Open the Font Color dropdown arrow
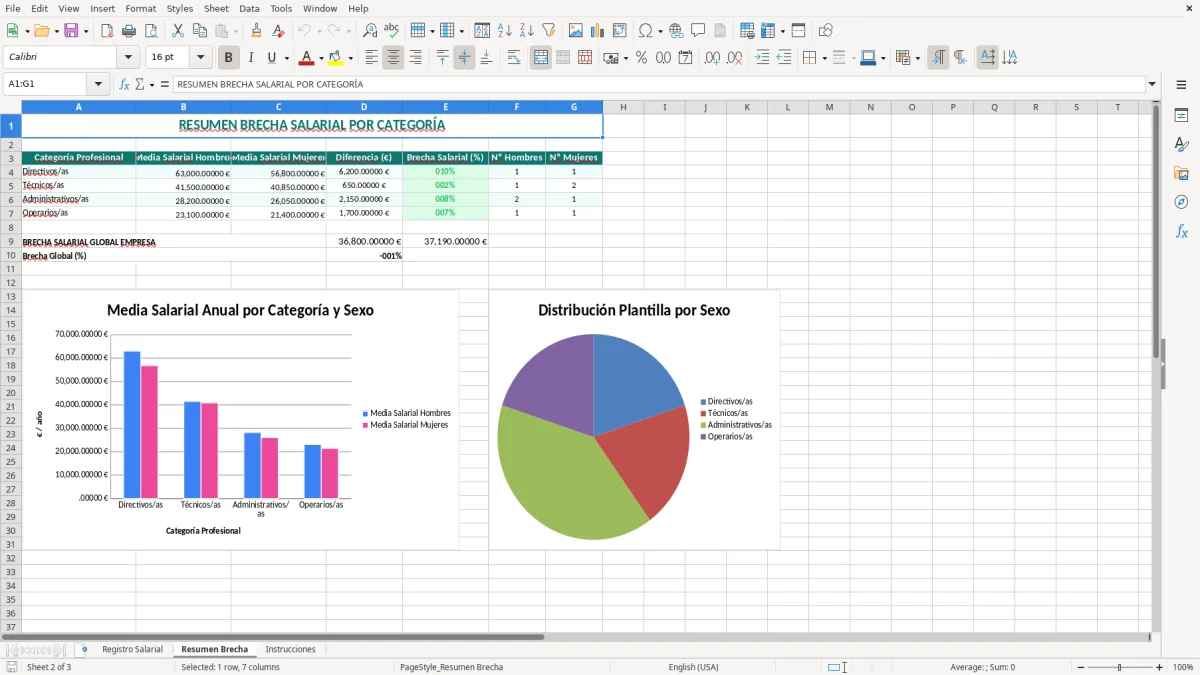 point(321,58)
